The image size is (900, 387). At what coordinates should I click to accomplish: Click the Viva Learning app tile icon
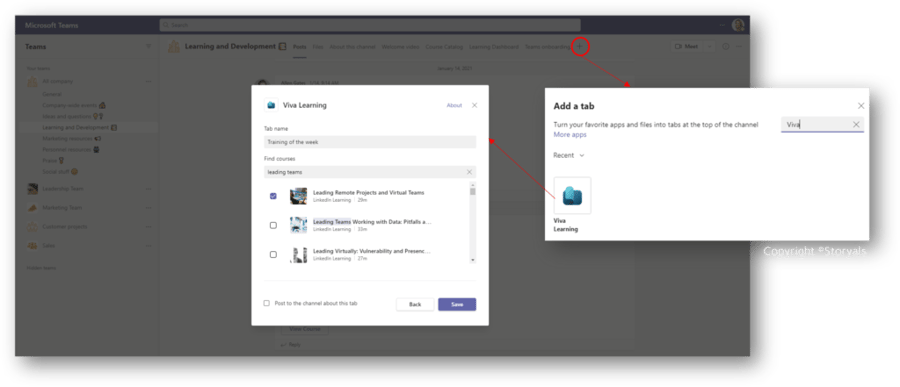pos(572,195)
